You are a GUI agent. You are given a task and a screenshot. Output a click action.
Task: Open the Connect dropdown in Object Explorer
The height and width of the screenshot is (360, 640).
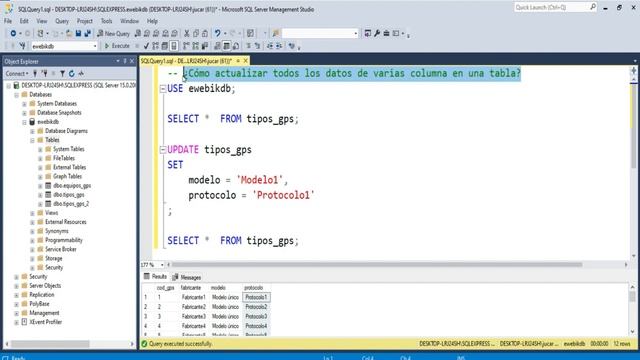17,73
